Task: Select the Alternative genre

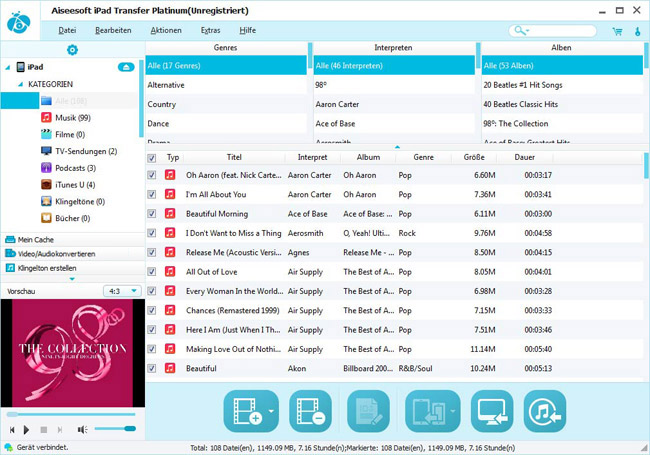Action: 226,85
